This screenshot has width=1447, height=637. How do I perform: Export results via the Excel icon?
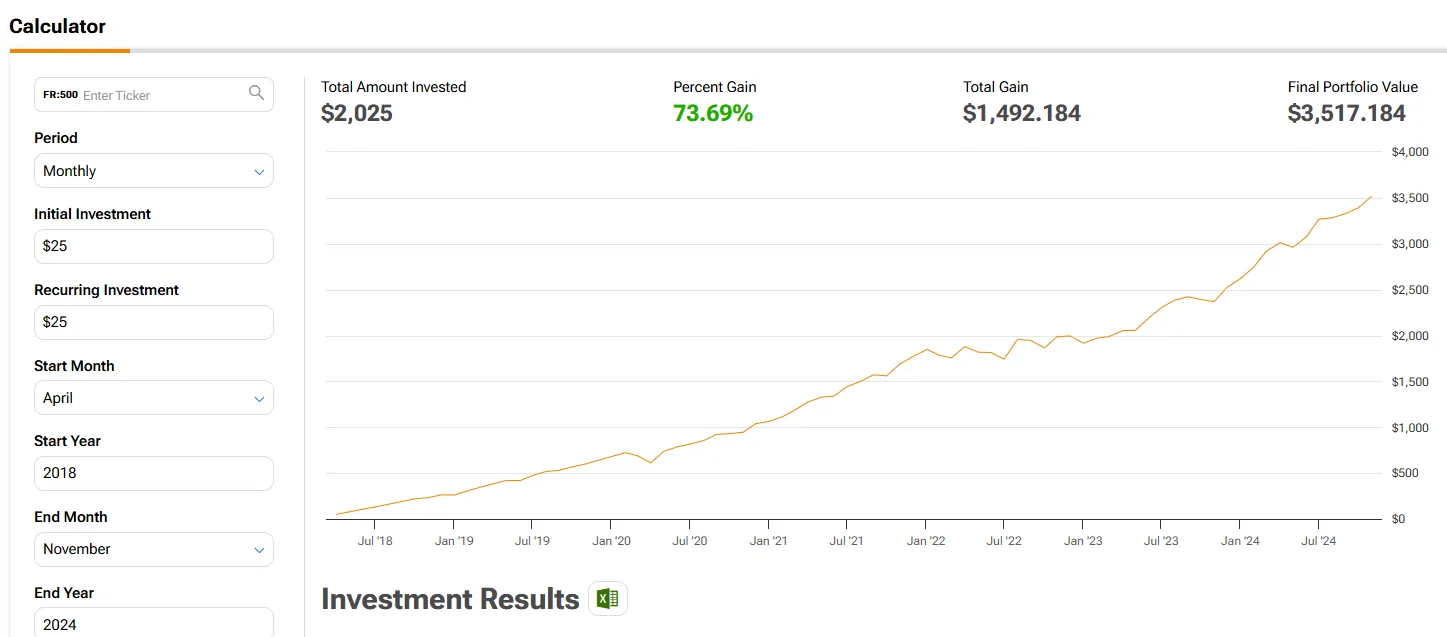coord(607,599)
